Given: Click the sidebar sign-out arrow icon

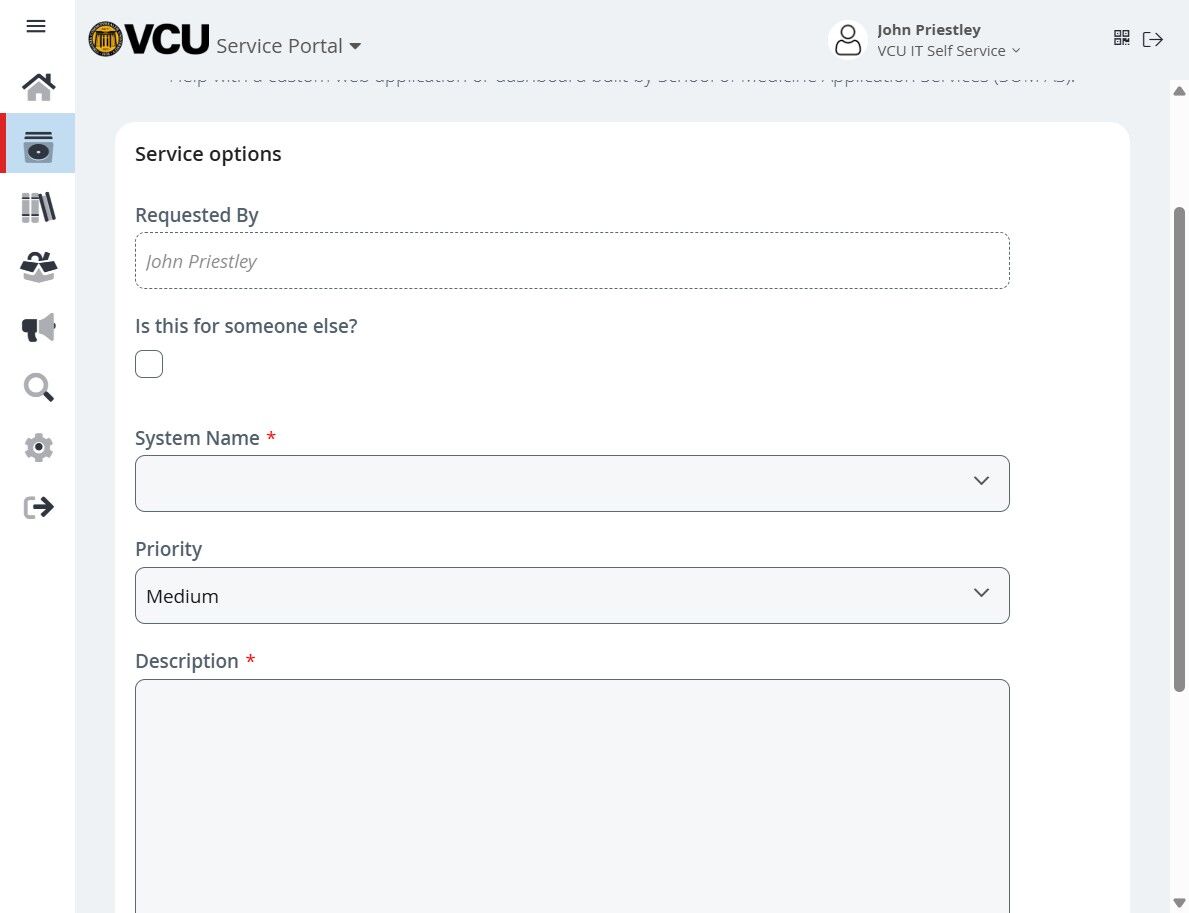Looking at the screenshot, I should 38,507.
